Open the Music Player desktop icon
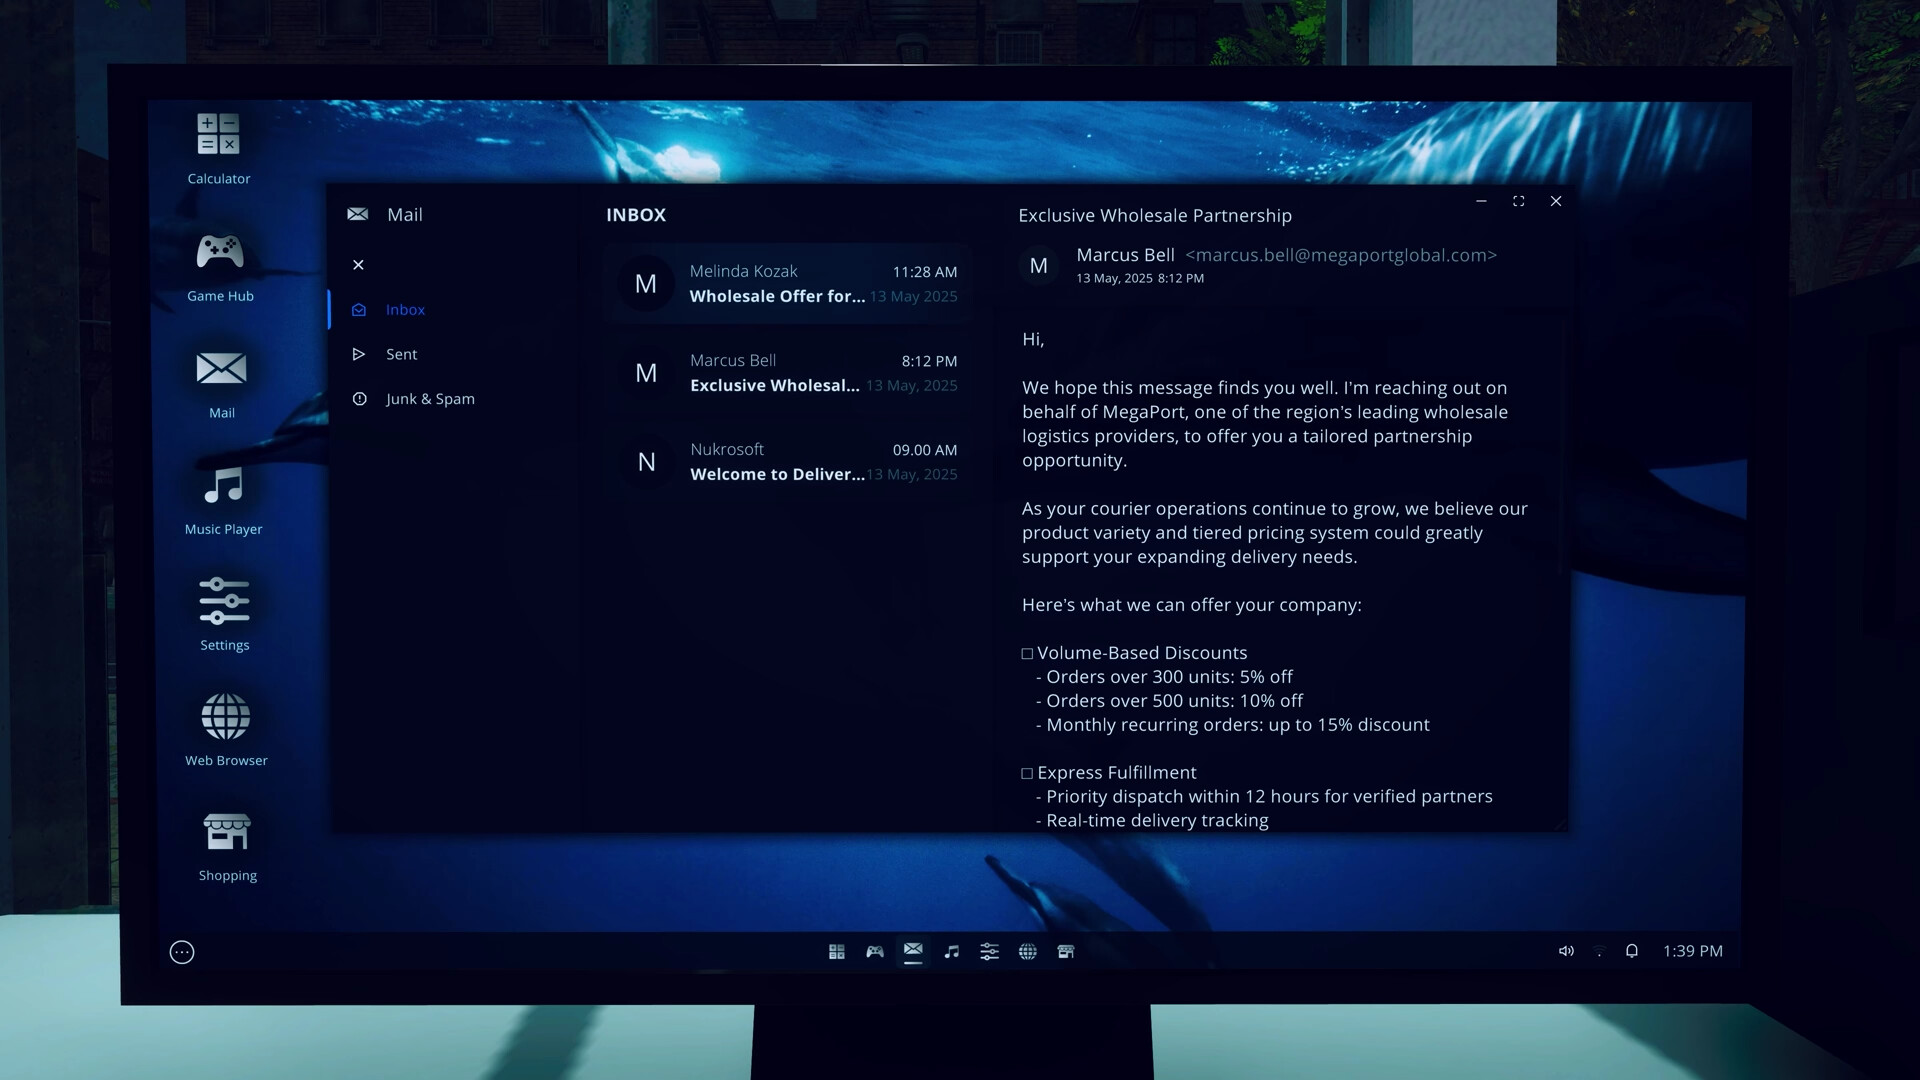The width and height of the screenshot is (1920, 1080). point(223,487)
